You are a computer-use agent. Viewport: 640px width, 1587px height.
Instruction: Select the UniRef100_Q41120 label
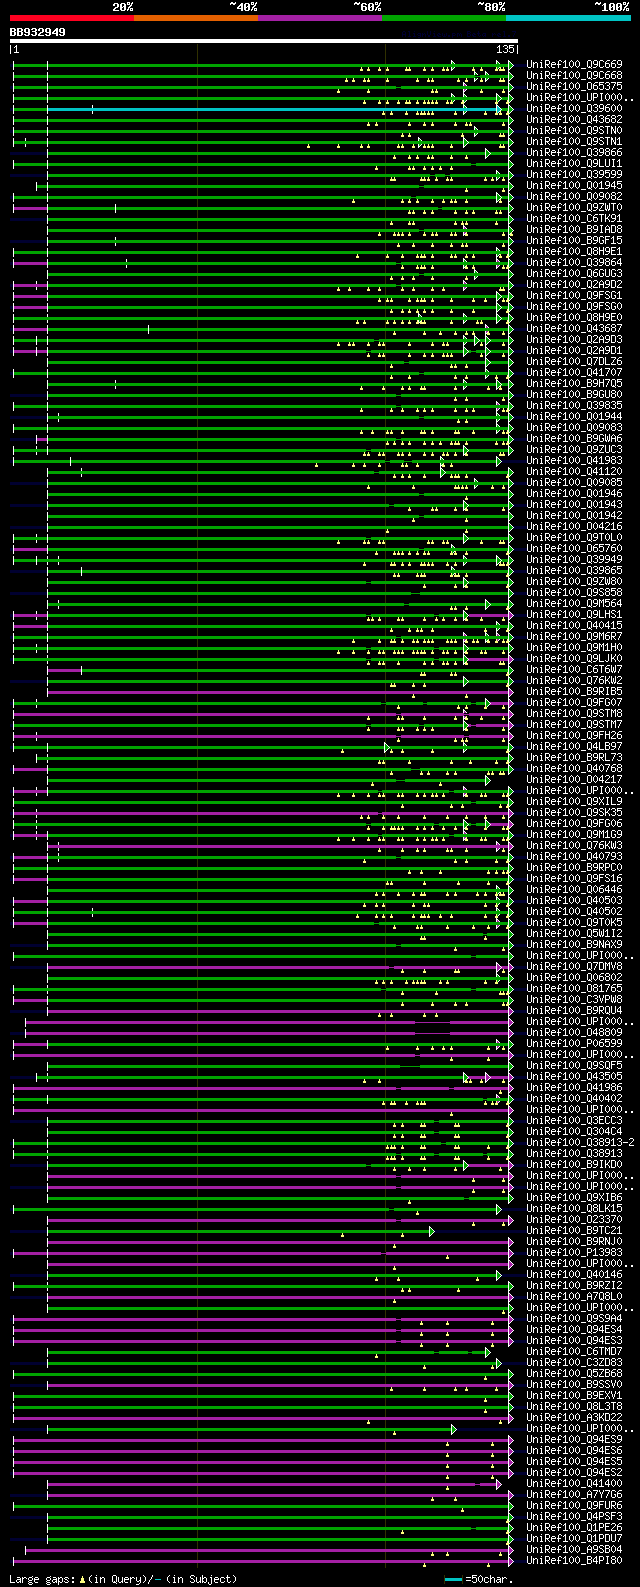coord(574,471)
